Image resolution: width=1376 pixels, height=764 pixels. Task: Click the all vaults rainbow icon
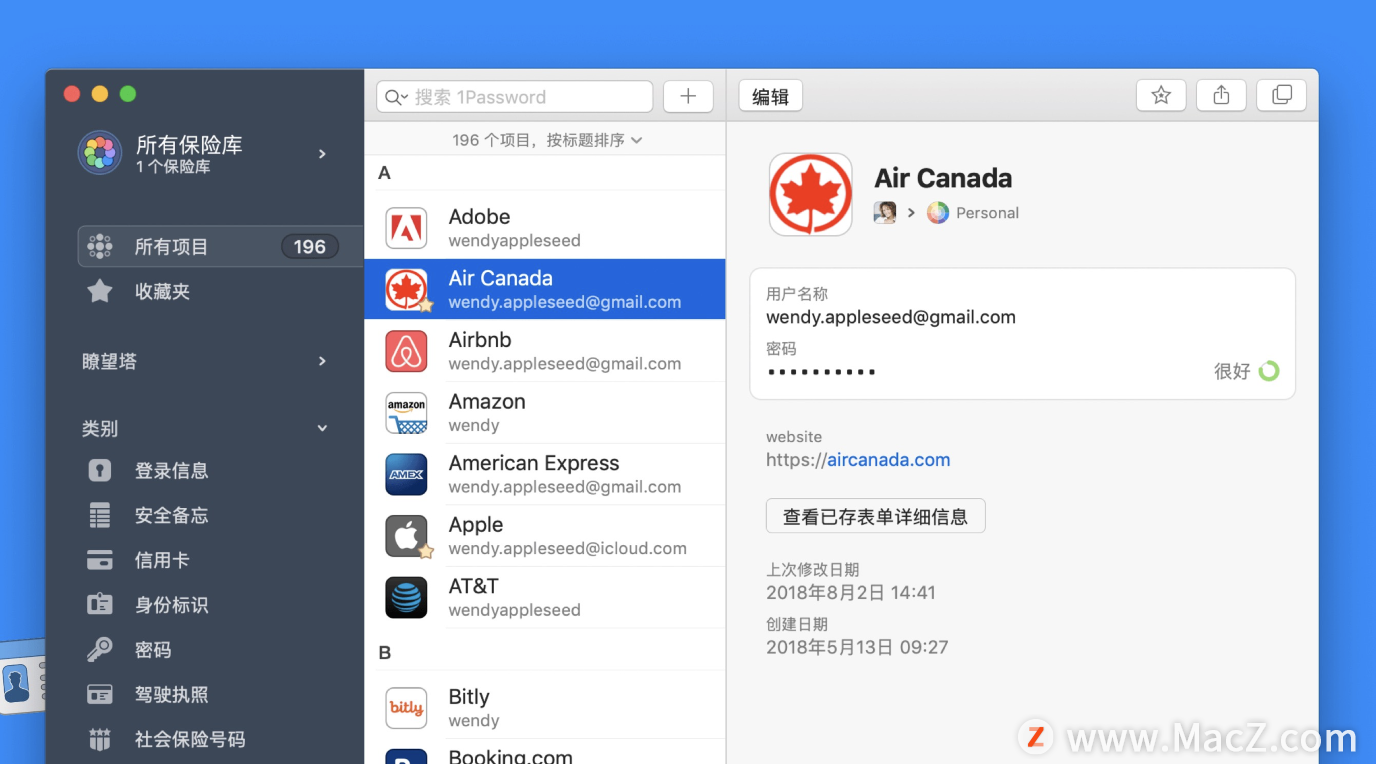[100, 153]
